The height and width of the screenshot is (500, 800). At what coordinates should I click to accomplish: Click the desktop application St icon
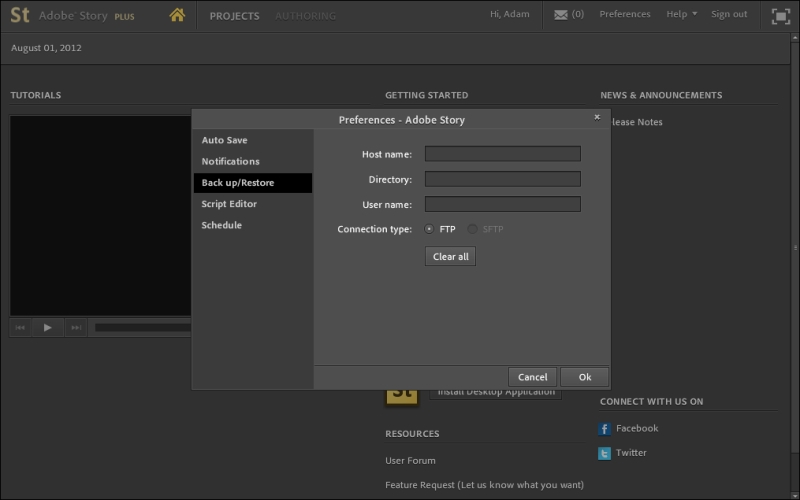[x=402, y=397]
